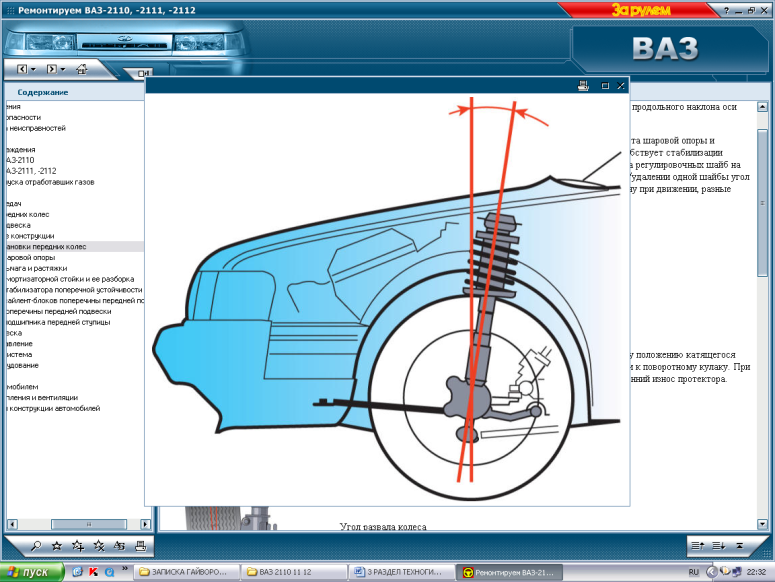Go to next section lines-down icon

(718, 546)
